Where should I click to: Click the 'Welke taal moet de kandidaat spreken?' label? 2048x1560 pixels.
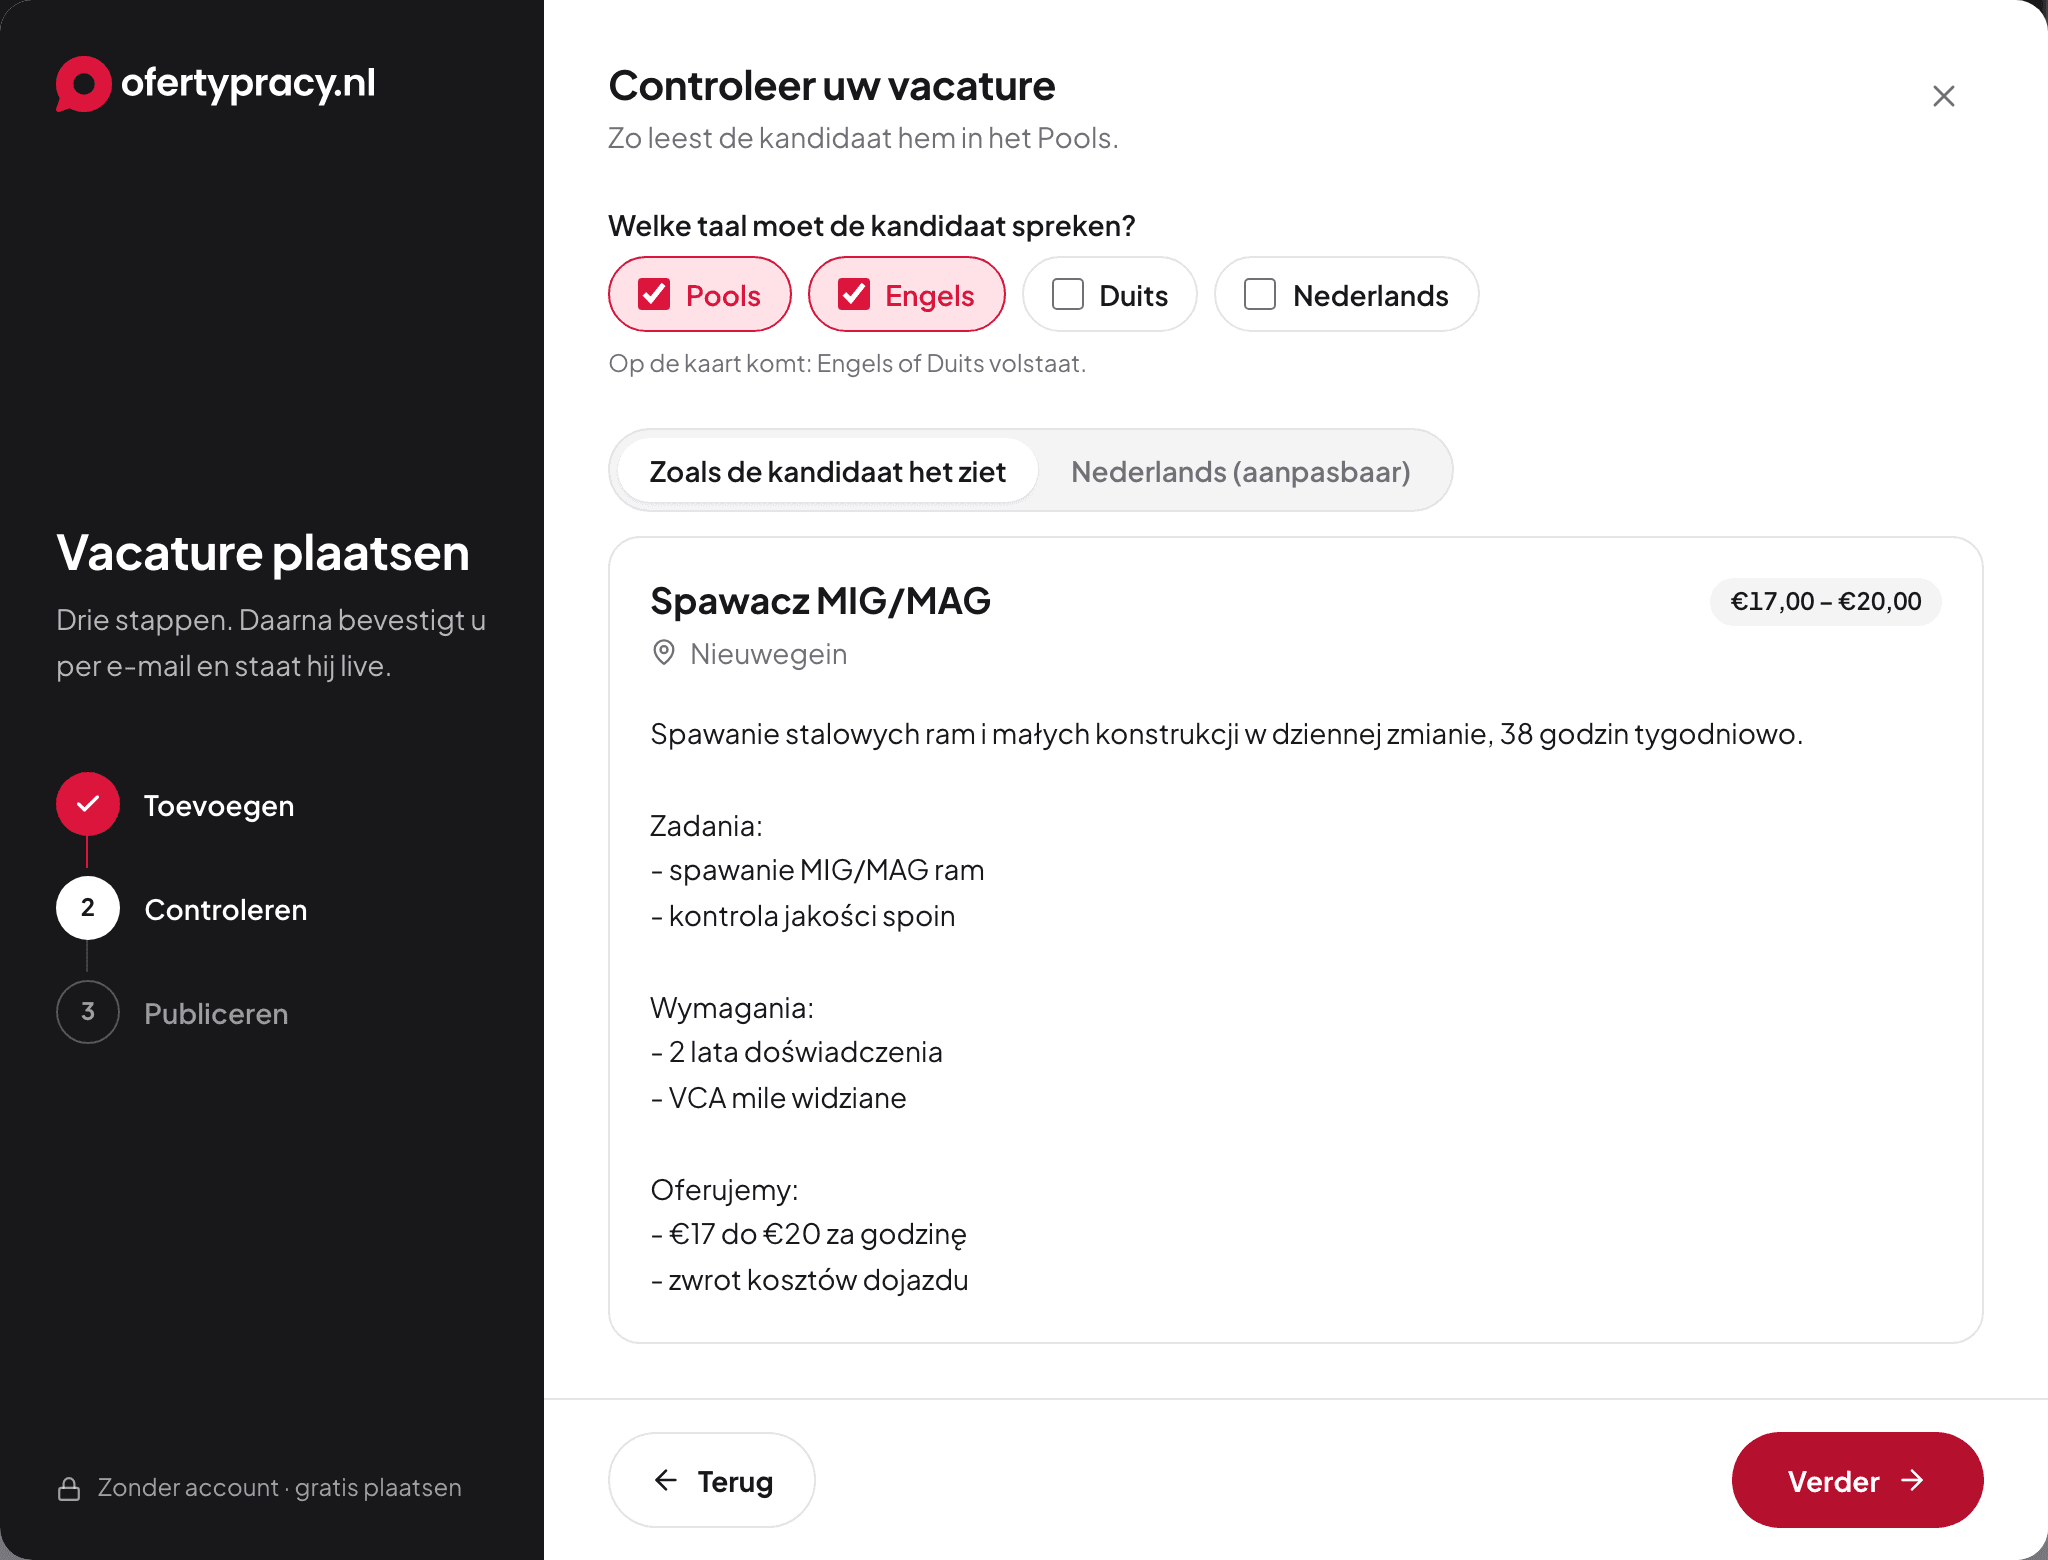[x=872, y=226]
